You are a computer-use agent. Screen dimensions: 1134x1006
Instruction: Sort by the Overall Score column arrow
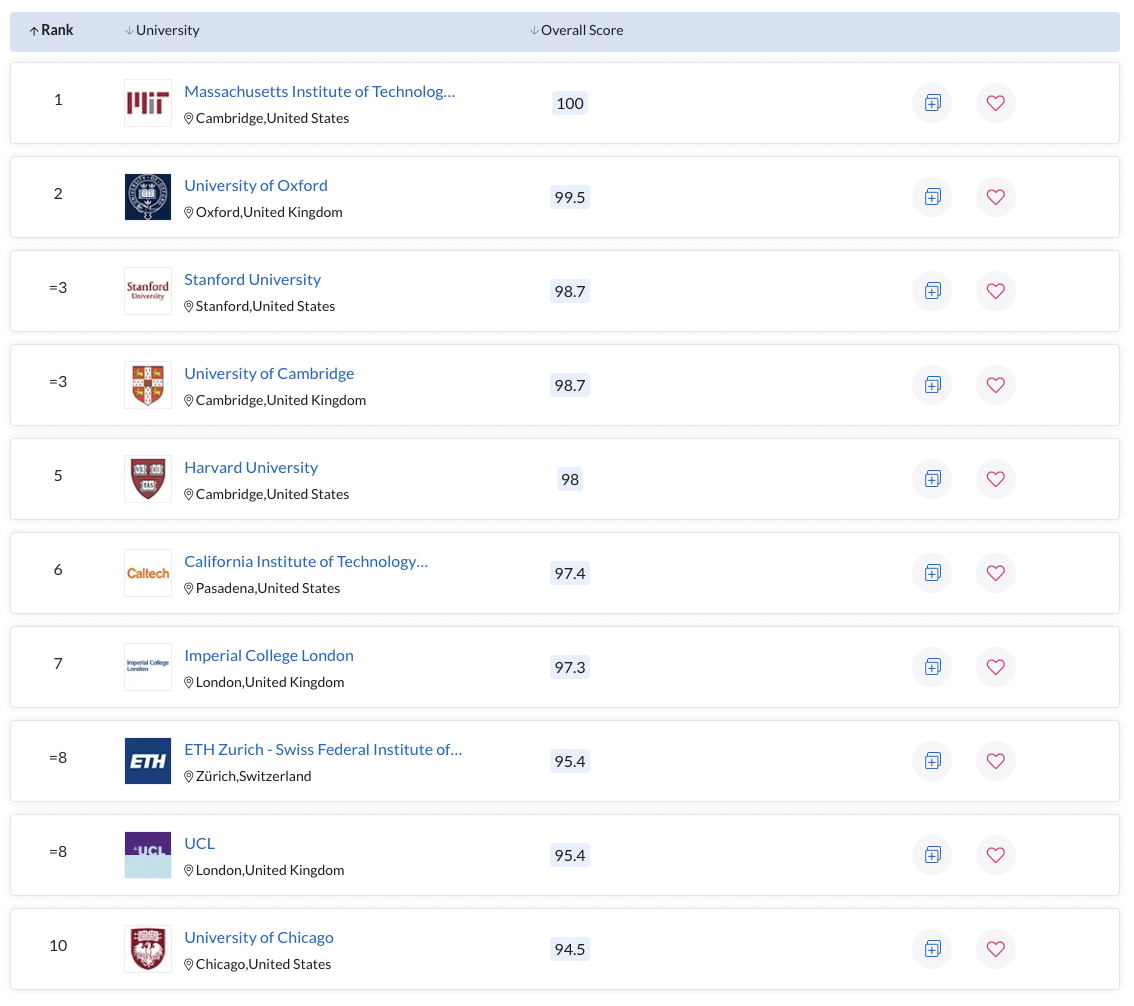534,30
